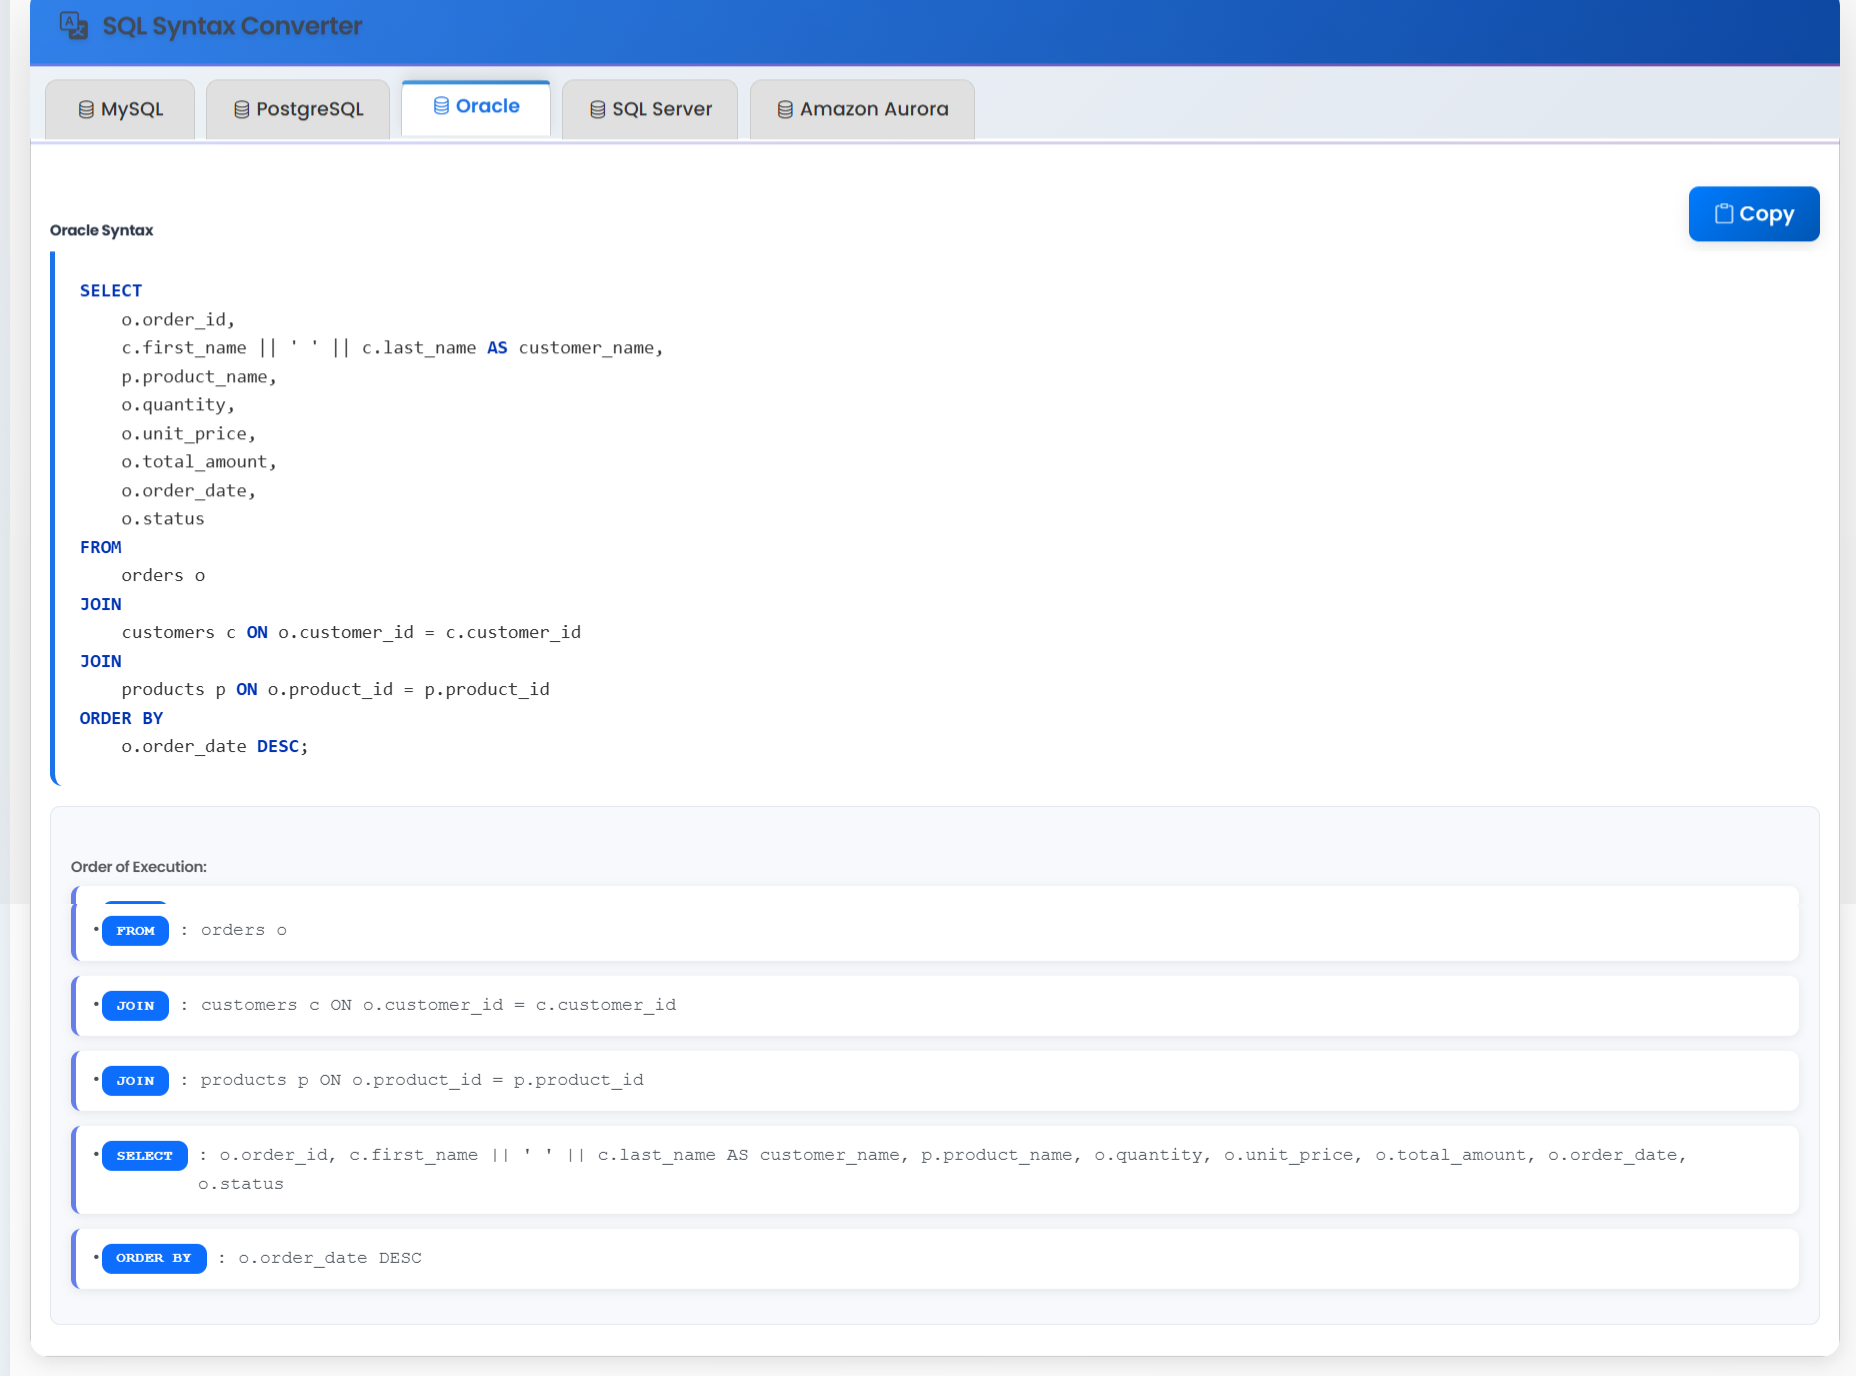Click the c.first_name concatenation line

pyautogui.click(x=392, y=347)
